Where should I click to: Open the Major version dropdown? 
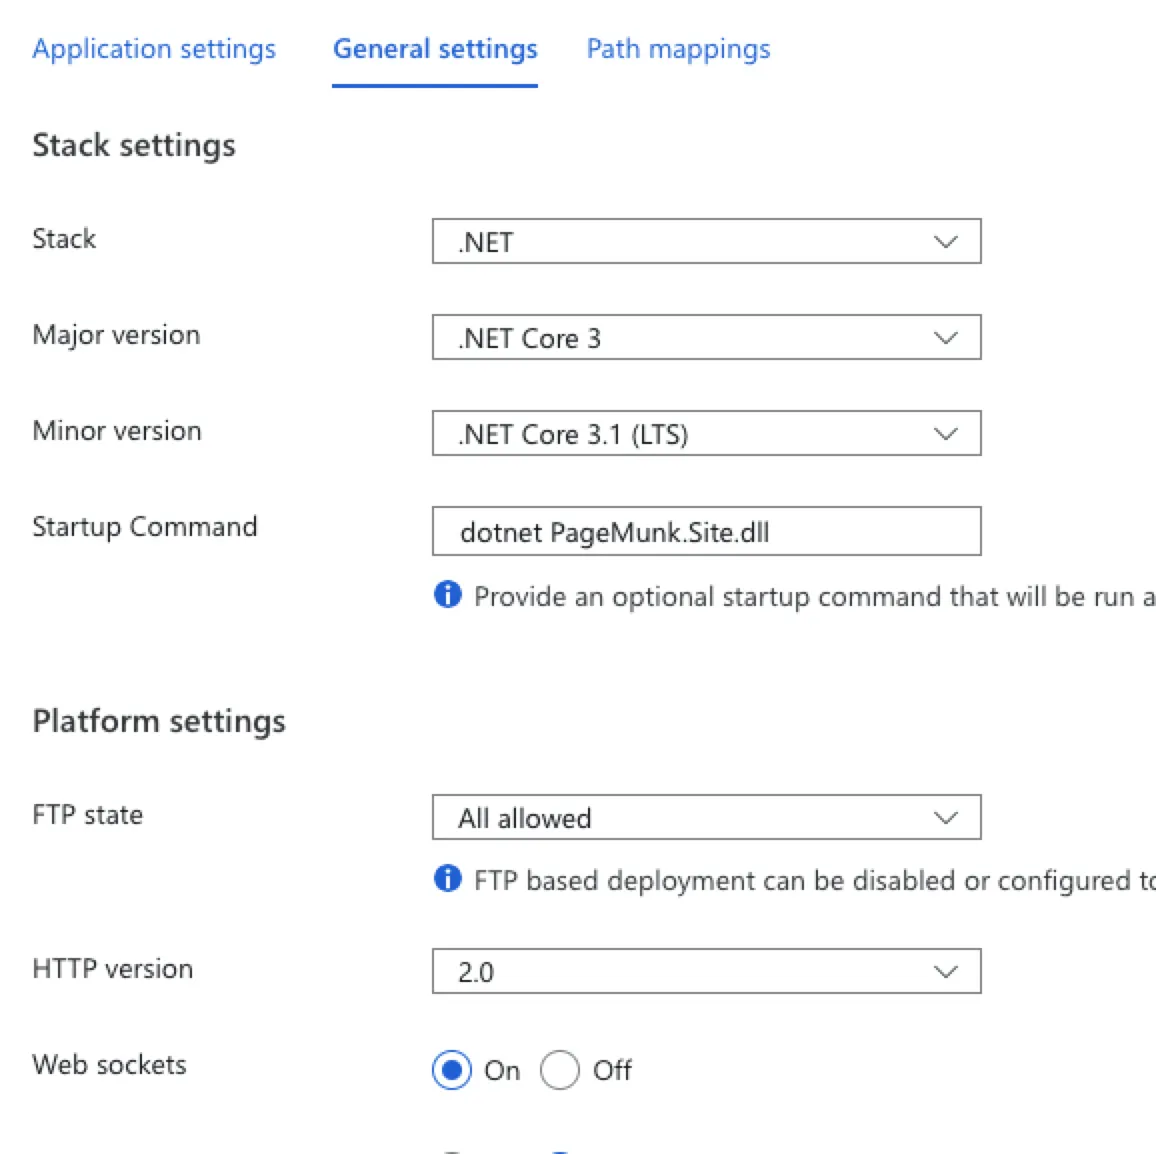coord(706,338)
